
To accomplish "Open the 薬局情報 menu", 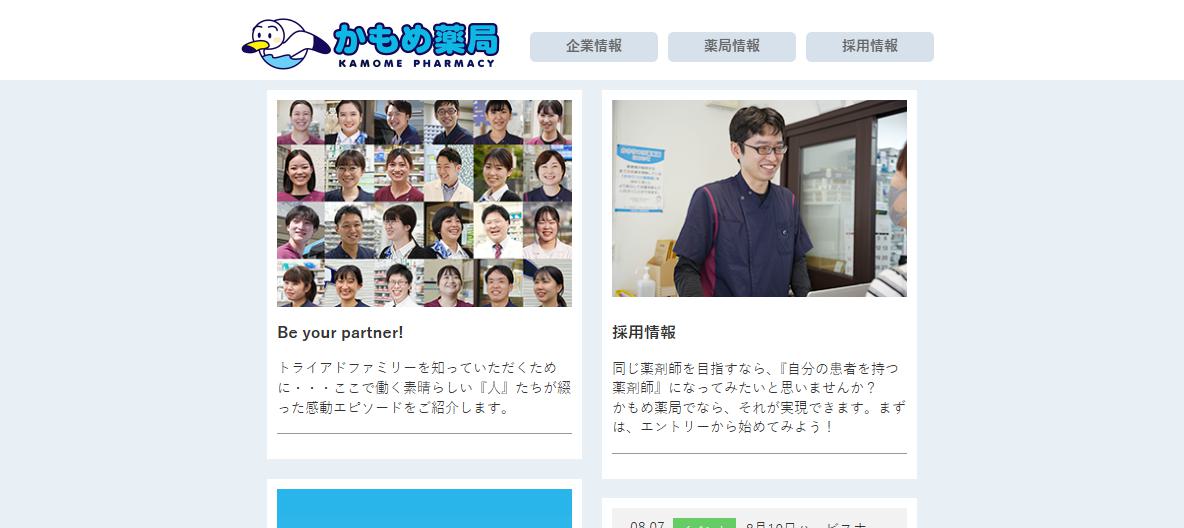I will pos(732,46).
